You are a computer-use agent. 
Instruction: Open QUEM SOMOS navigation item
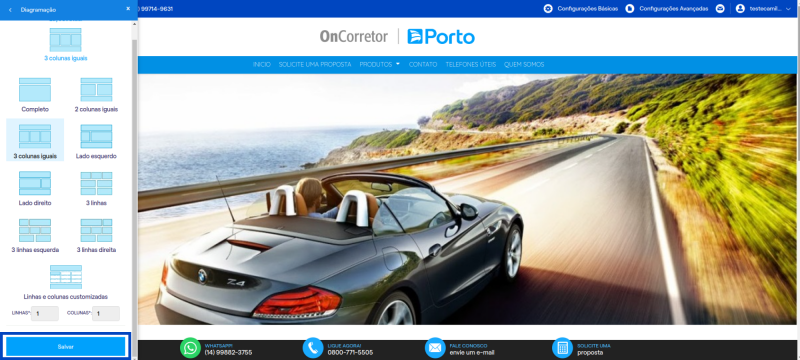click(x=524, y=65)
